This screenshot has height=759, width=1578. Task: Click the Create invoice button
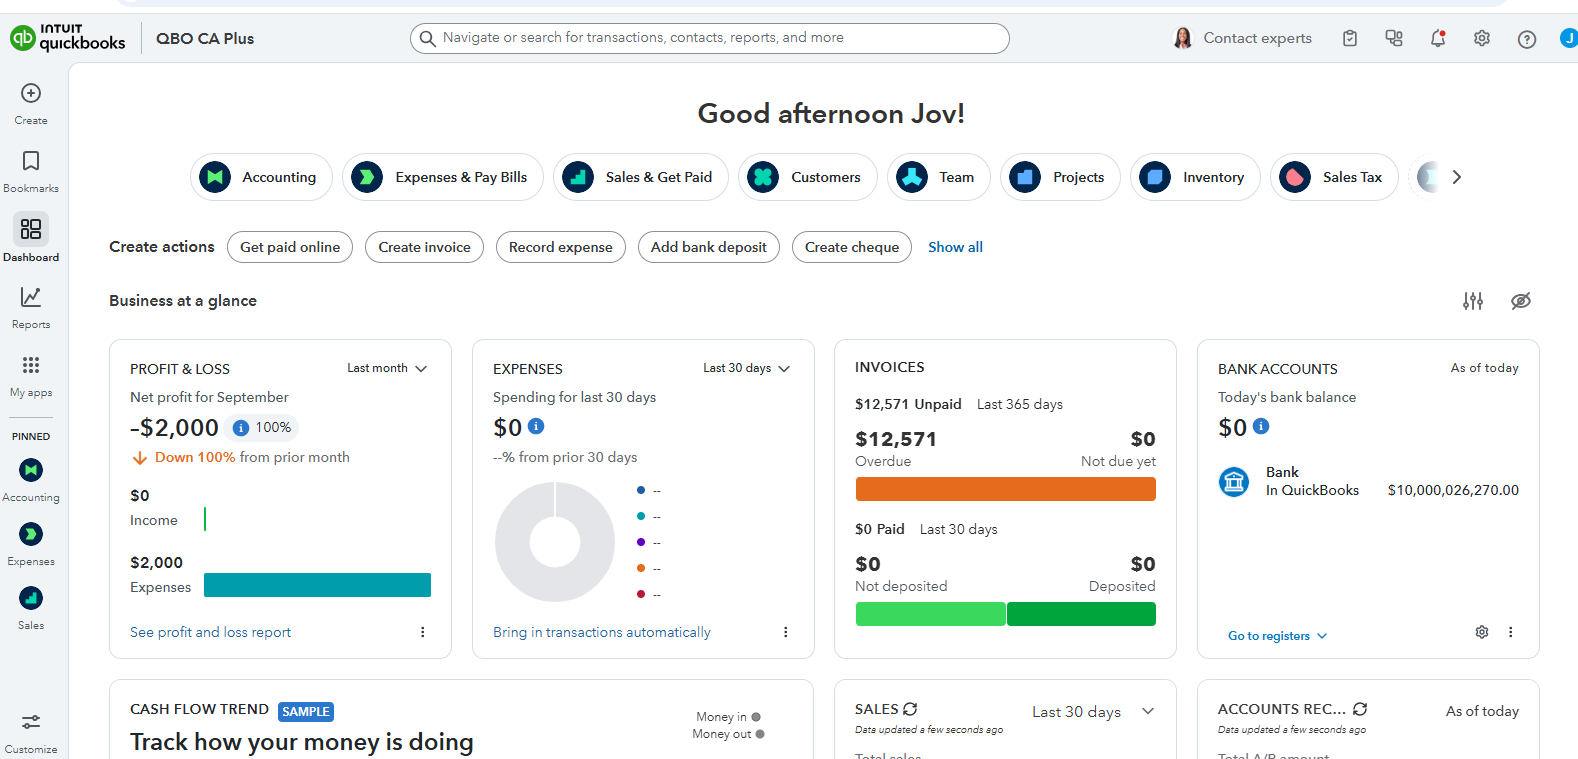tap(424, 247)
